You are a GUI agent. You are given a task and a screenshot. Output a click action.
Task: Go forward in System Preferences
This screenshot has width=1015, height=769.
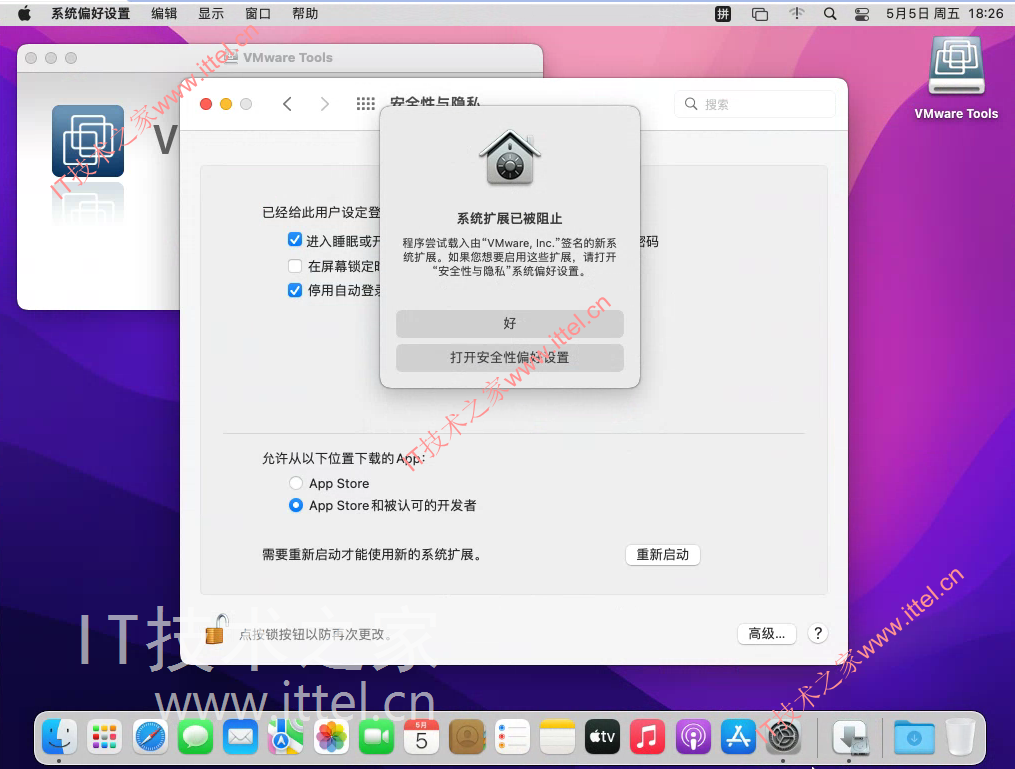325,104
